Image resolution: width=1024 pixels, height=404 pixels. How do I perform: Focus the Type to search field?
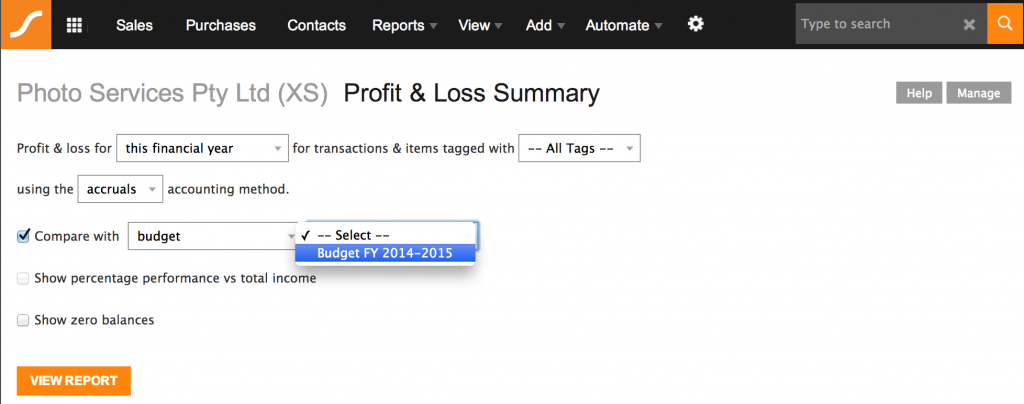click(878, 24)
